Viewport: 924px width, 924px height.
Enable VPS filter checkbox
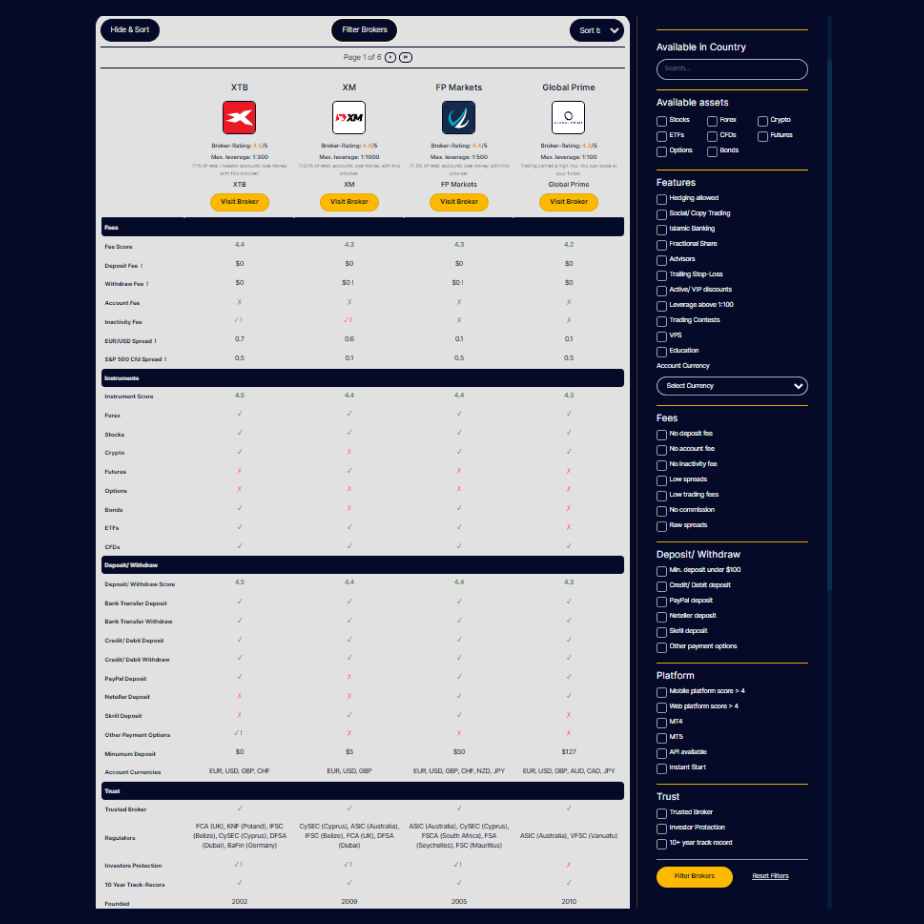pyautogui.click(x=662, y=336)
